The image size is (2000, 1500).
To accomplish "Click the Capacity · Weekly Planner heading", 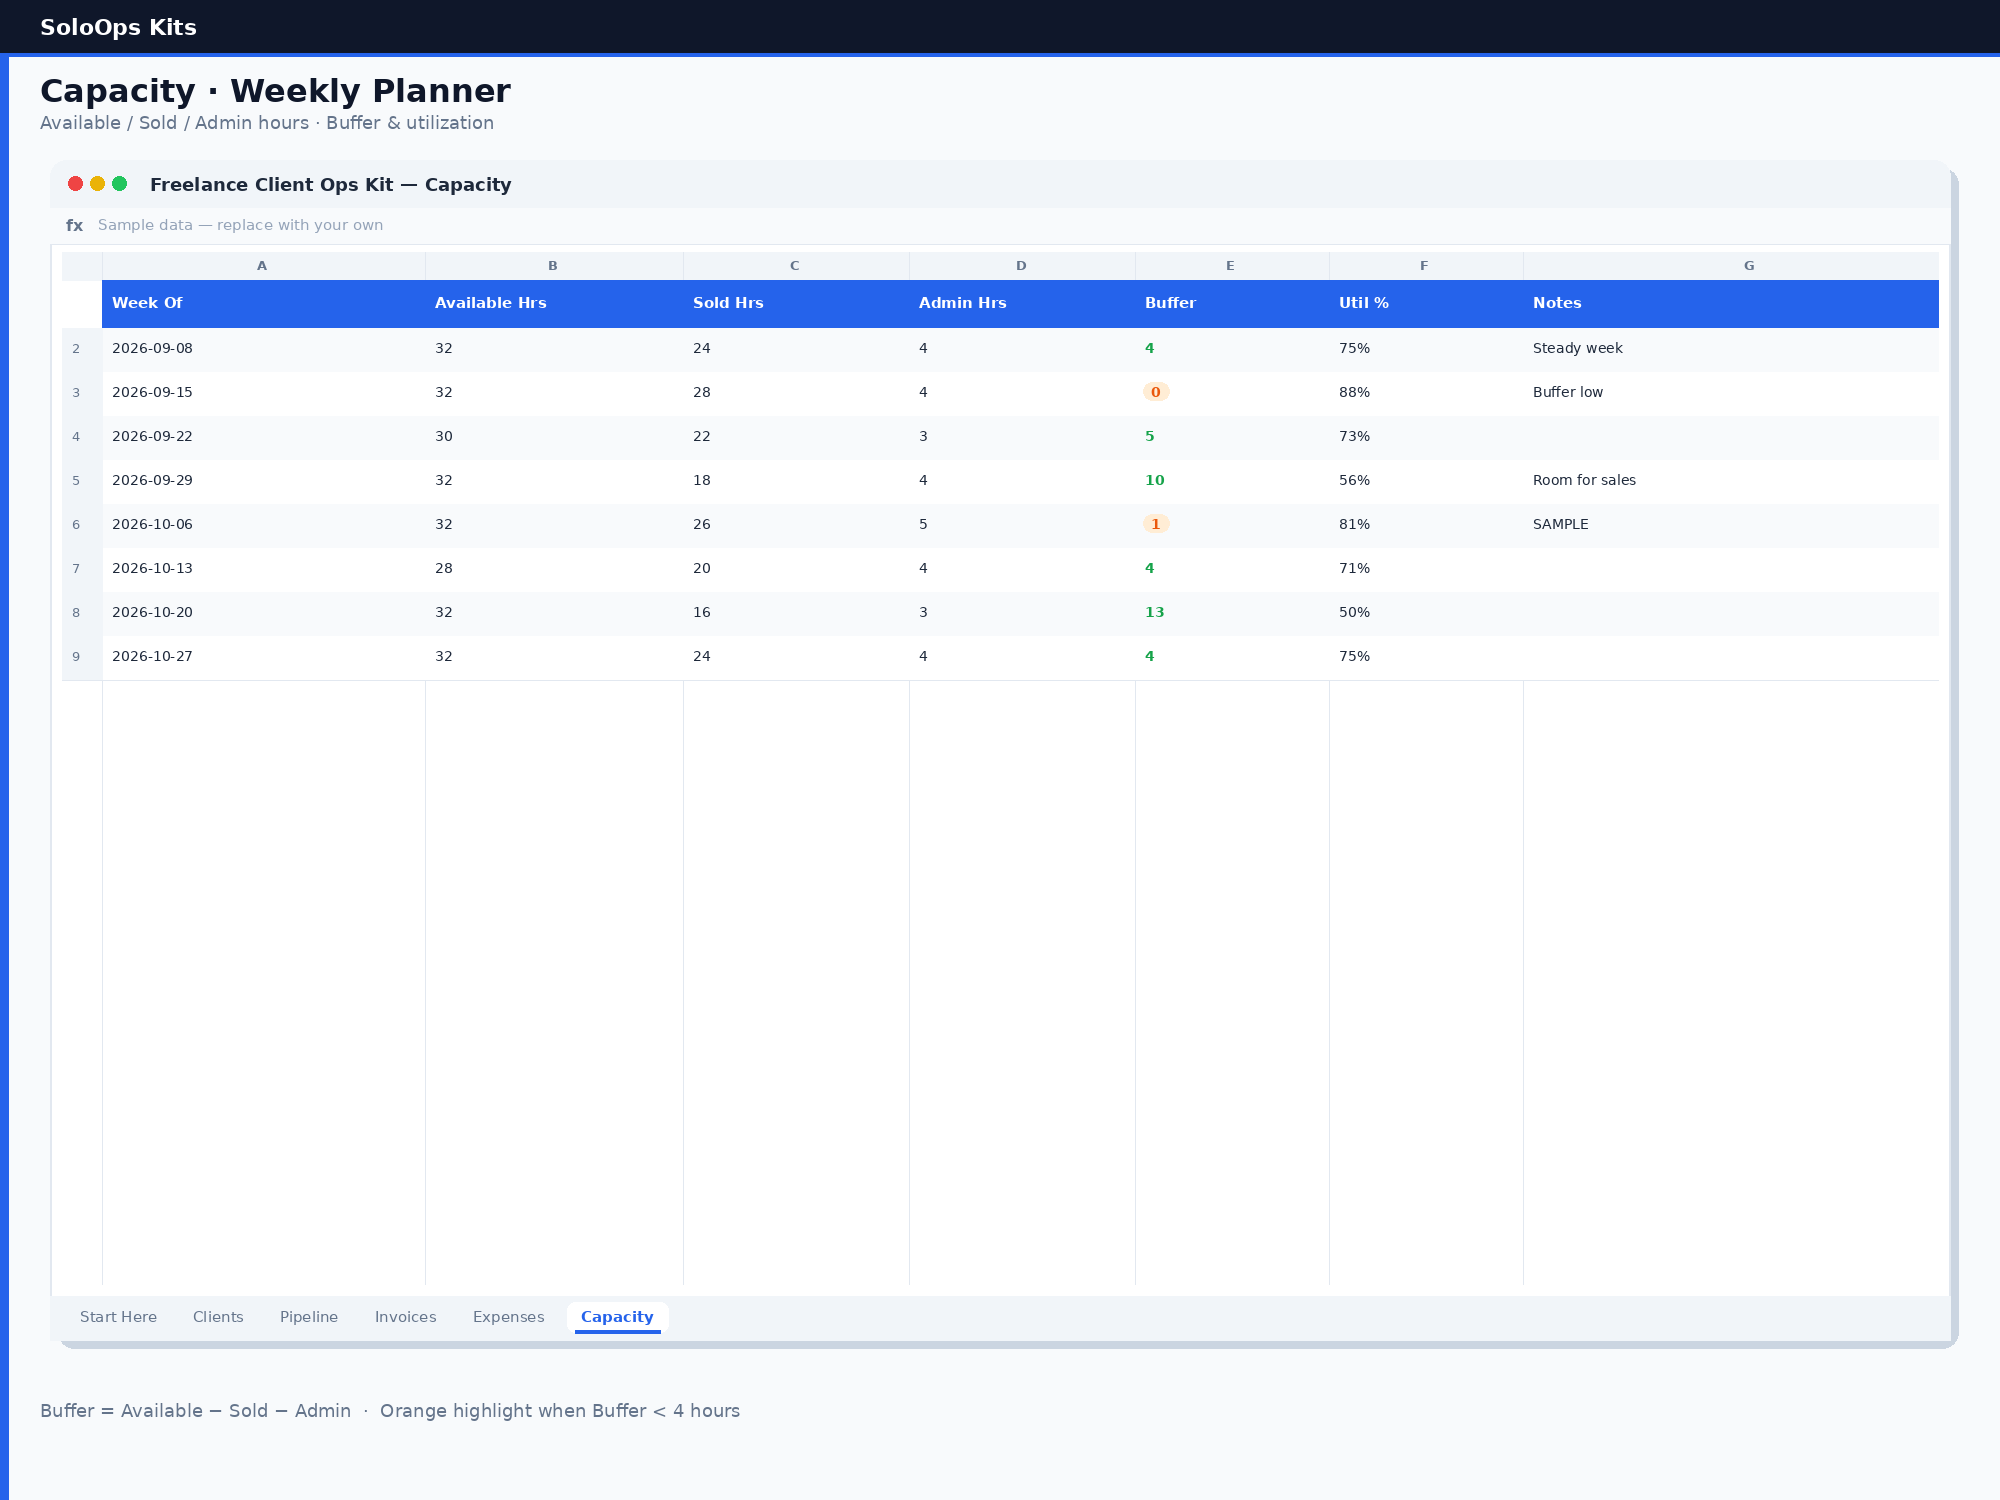I will (275, 91).
